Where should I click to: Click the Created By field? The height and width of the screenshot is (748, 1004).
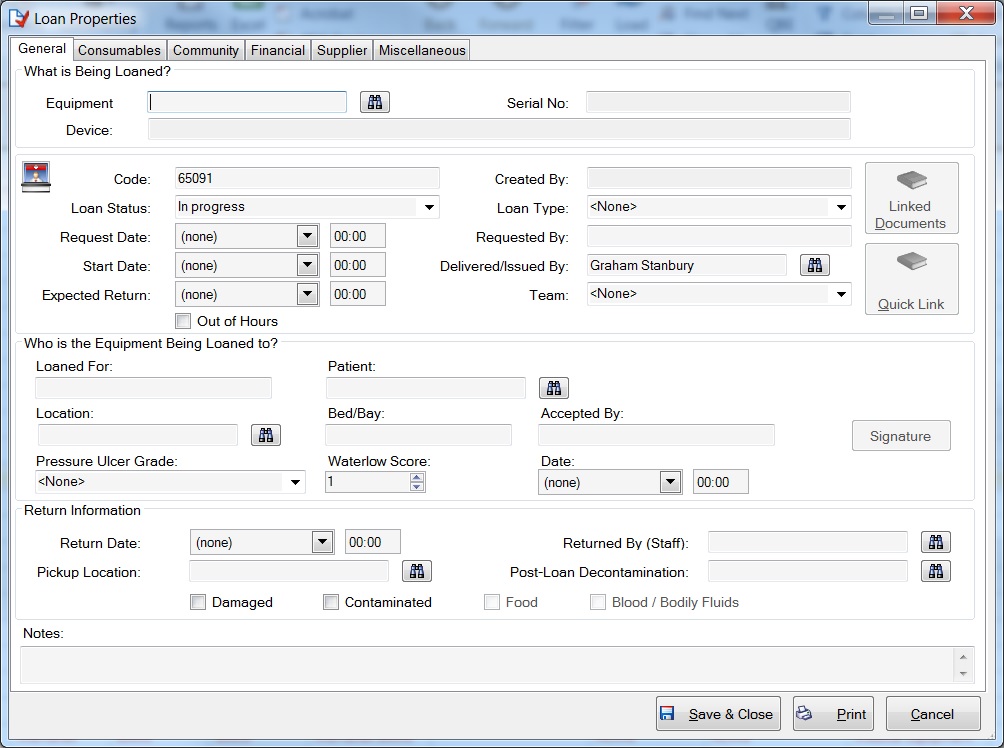point(719,179)
